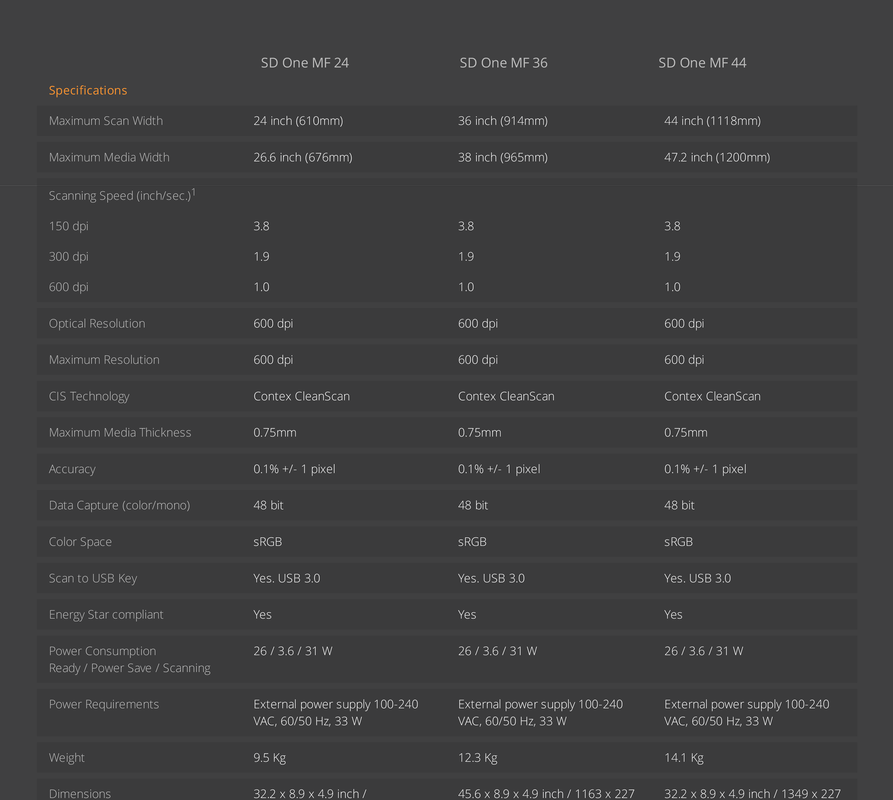Image resolution: width=893 pixels, height=800 pixels.
Task: Select the 600 dpi speed row label
Action: point(69,288)
